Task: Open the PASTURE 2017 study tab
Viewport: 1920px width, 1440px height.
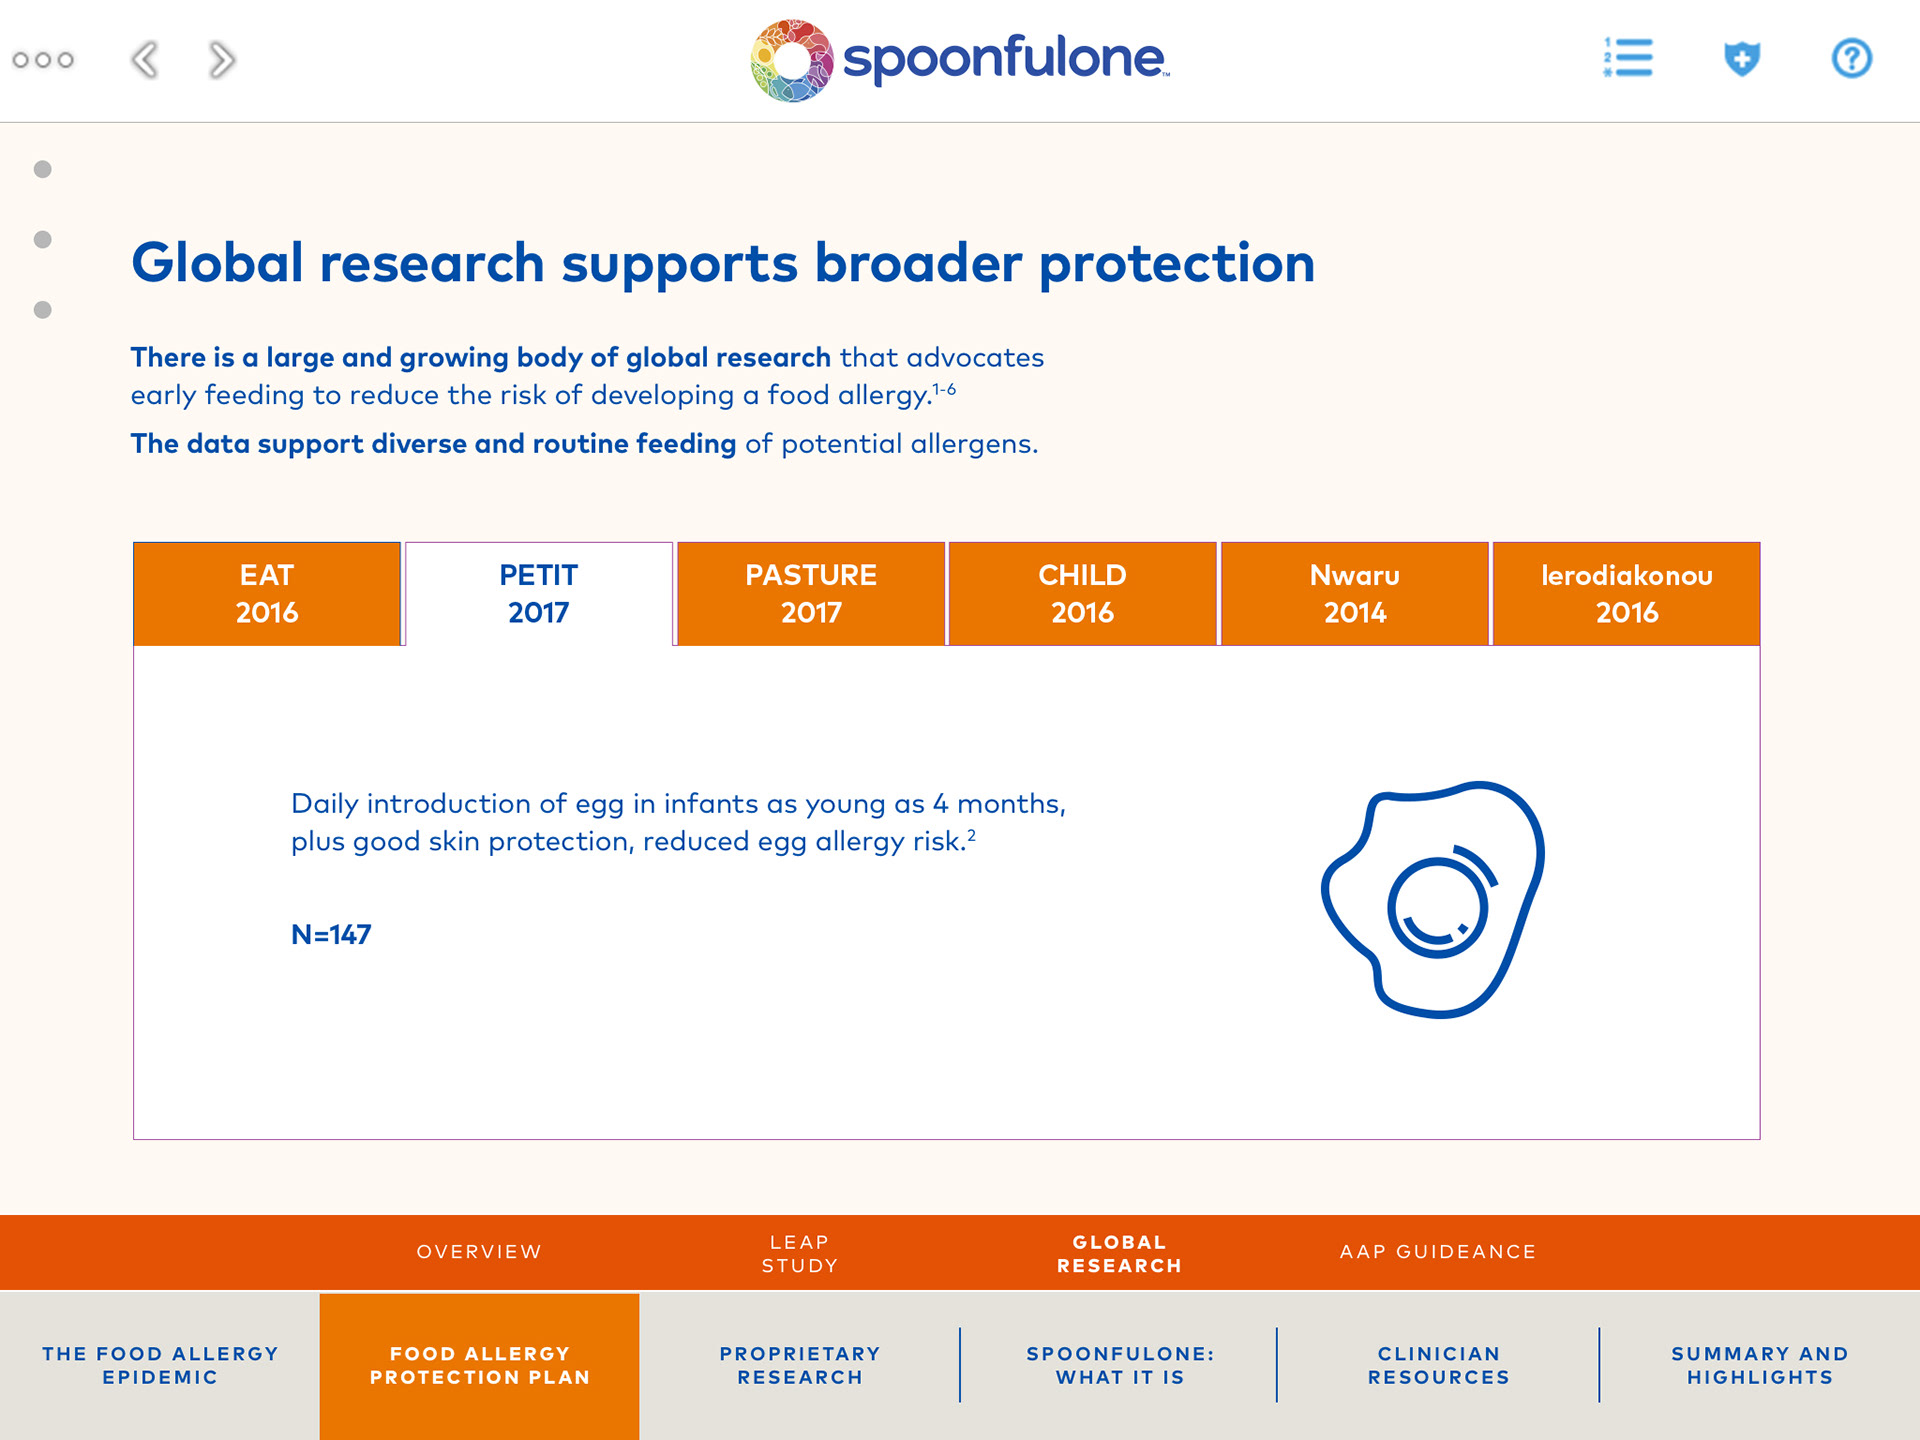Action: tap(811, 594)
